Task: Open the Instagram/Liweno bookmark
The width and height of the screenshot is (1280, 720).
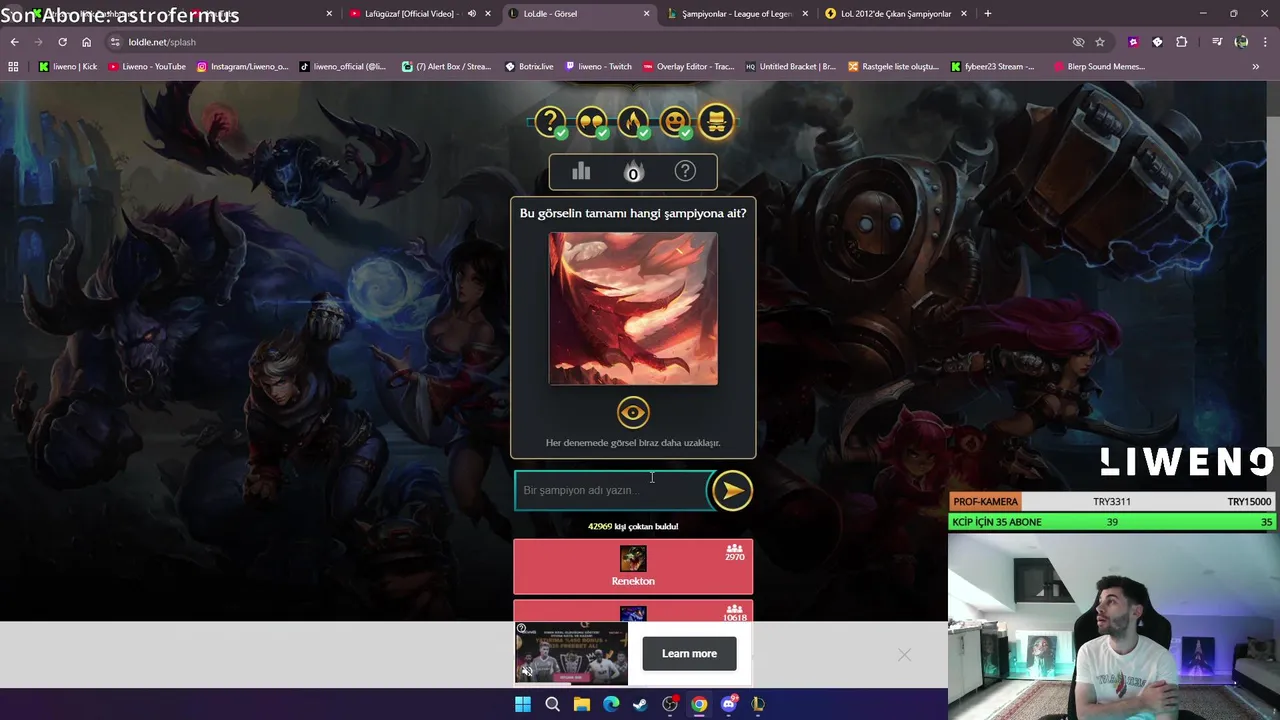Action: click(242, 67)
